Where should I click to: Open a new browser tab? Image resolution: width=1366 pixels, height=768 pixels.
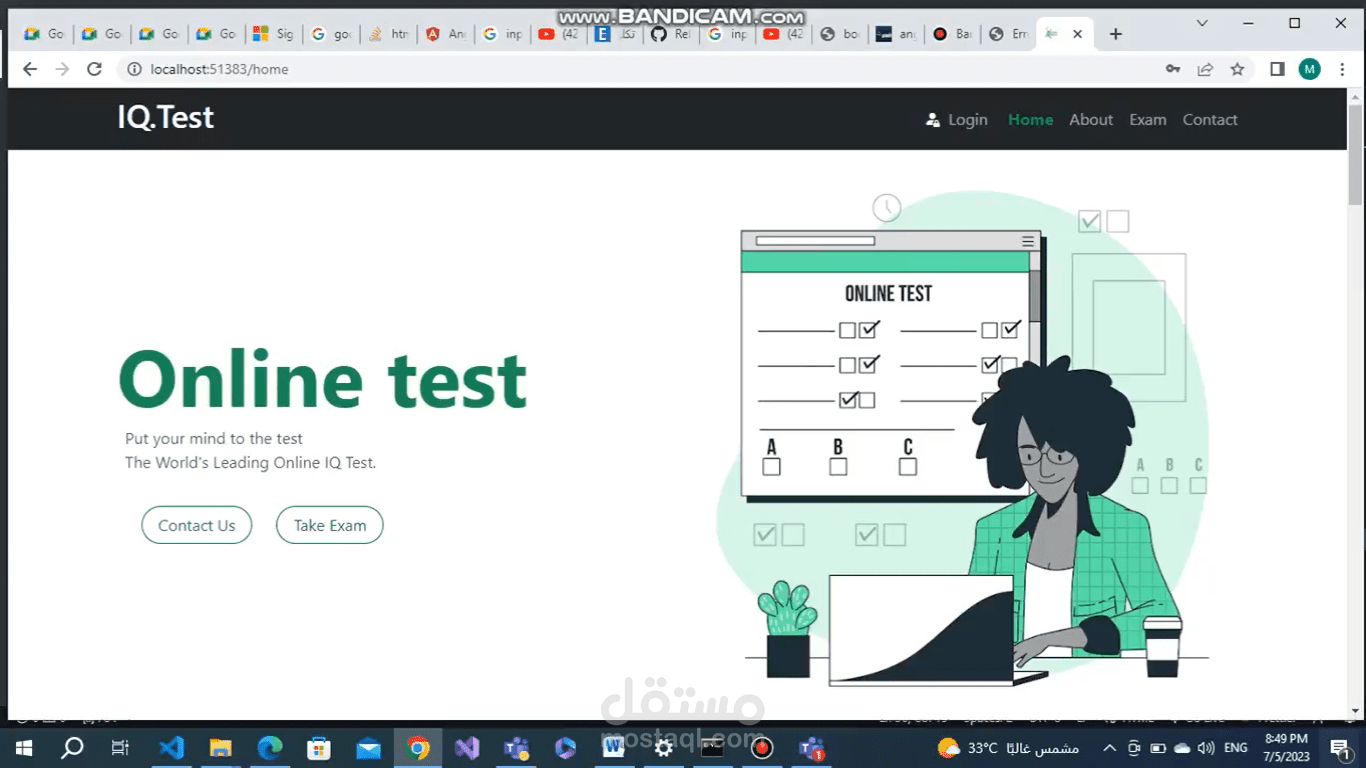(1116, 34)
